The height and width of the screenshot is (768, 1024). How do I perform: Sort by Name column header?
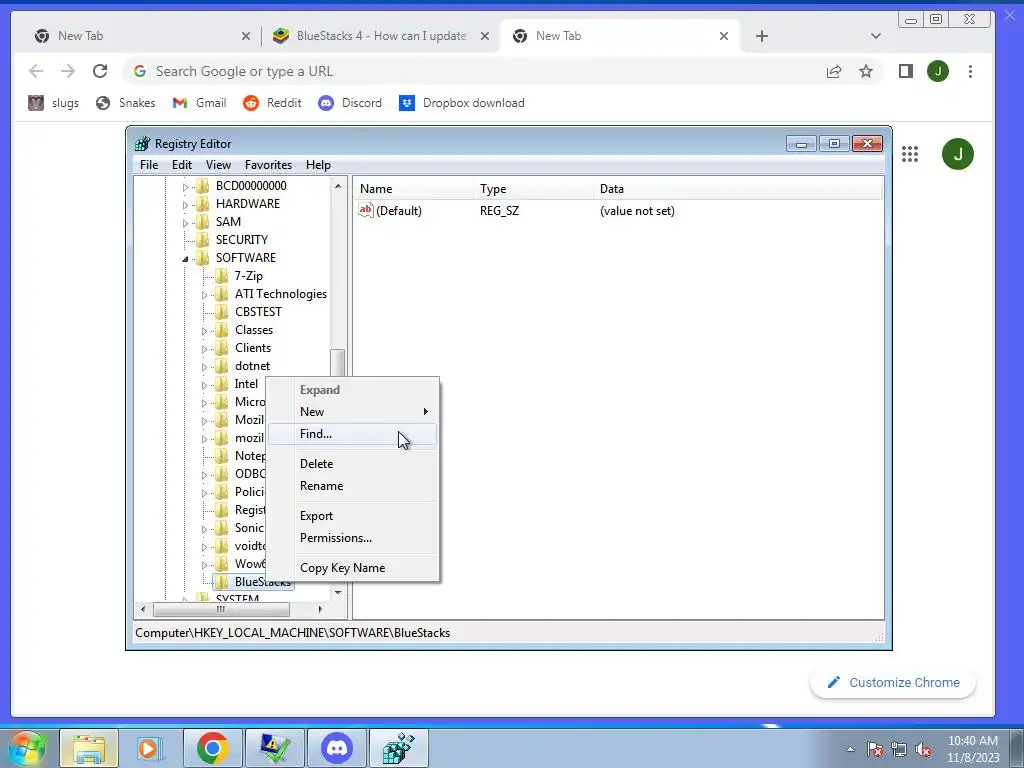pyautogui.click(x=413, y=189)
